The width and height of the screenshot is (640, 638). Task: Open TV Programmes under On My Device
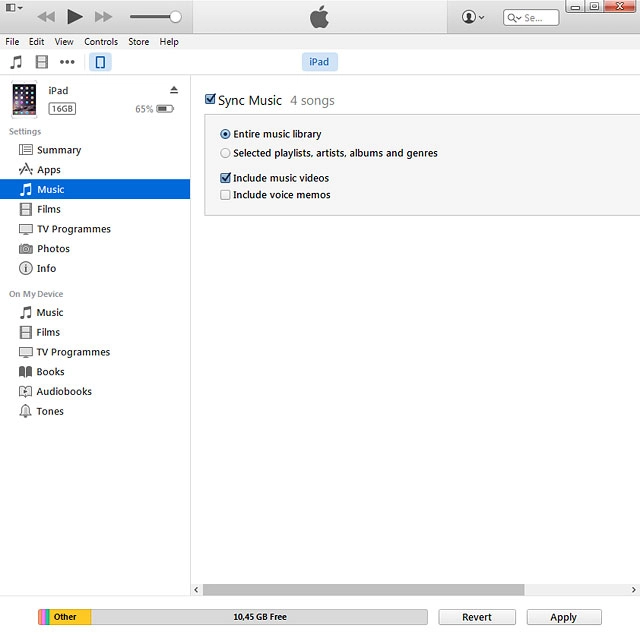tap(95, 352)
